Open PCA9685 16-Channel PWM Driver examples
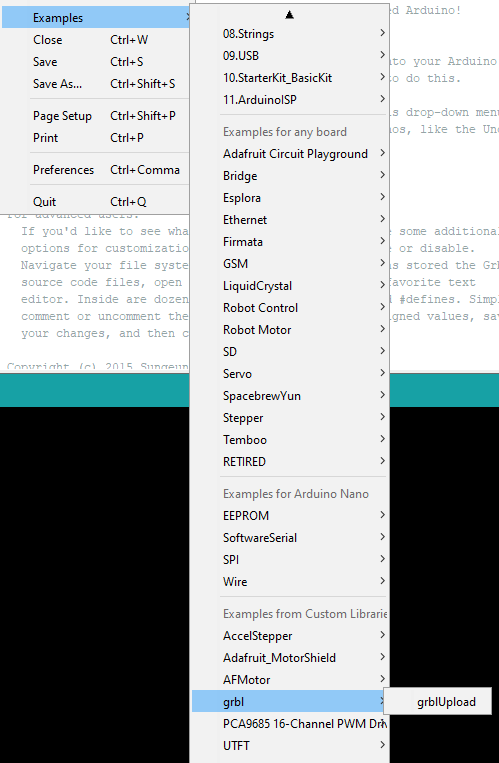Screen dimensions: 499x763 pyautogui.click(x=290, y=724)
